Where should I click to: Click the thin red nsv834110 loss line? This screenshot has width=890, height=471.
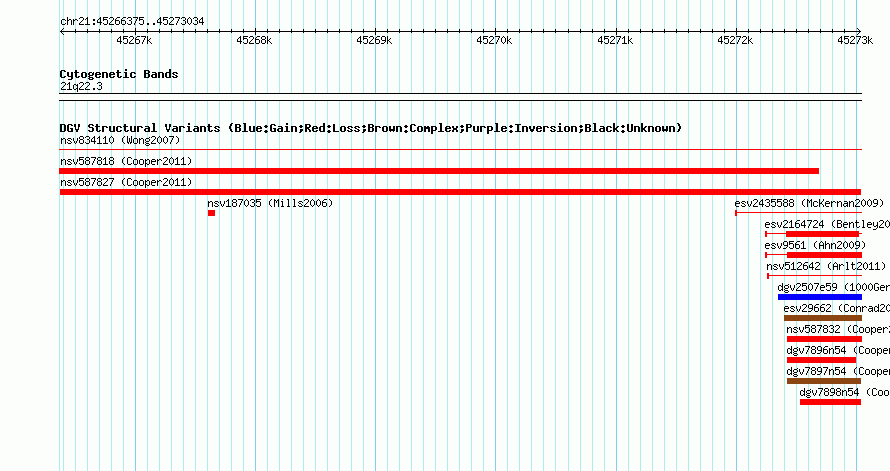pyautogui.click(x=460, y=150)
